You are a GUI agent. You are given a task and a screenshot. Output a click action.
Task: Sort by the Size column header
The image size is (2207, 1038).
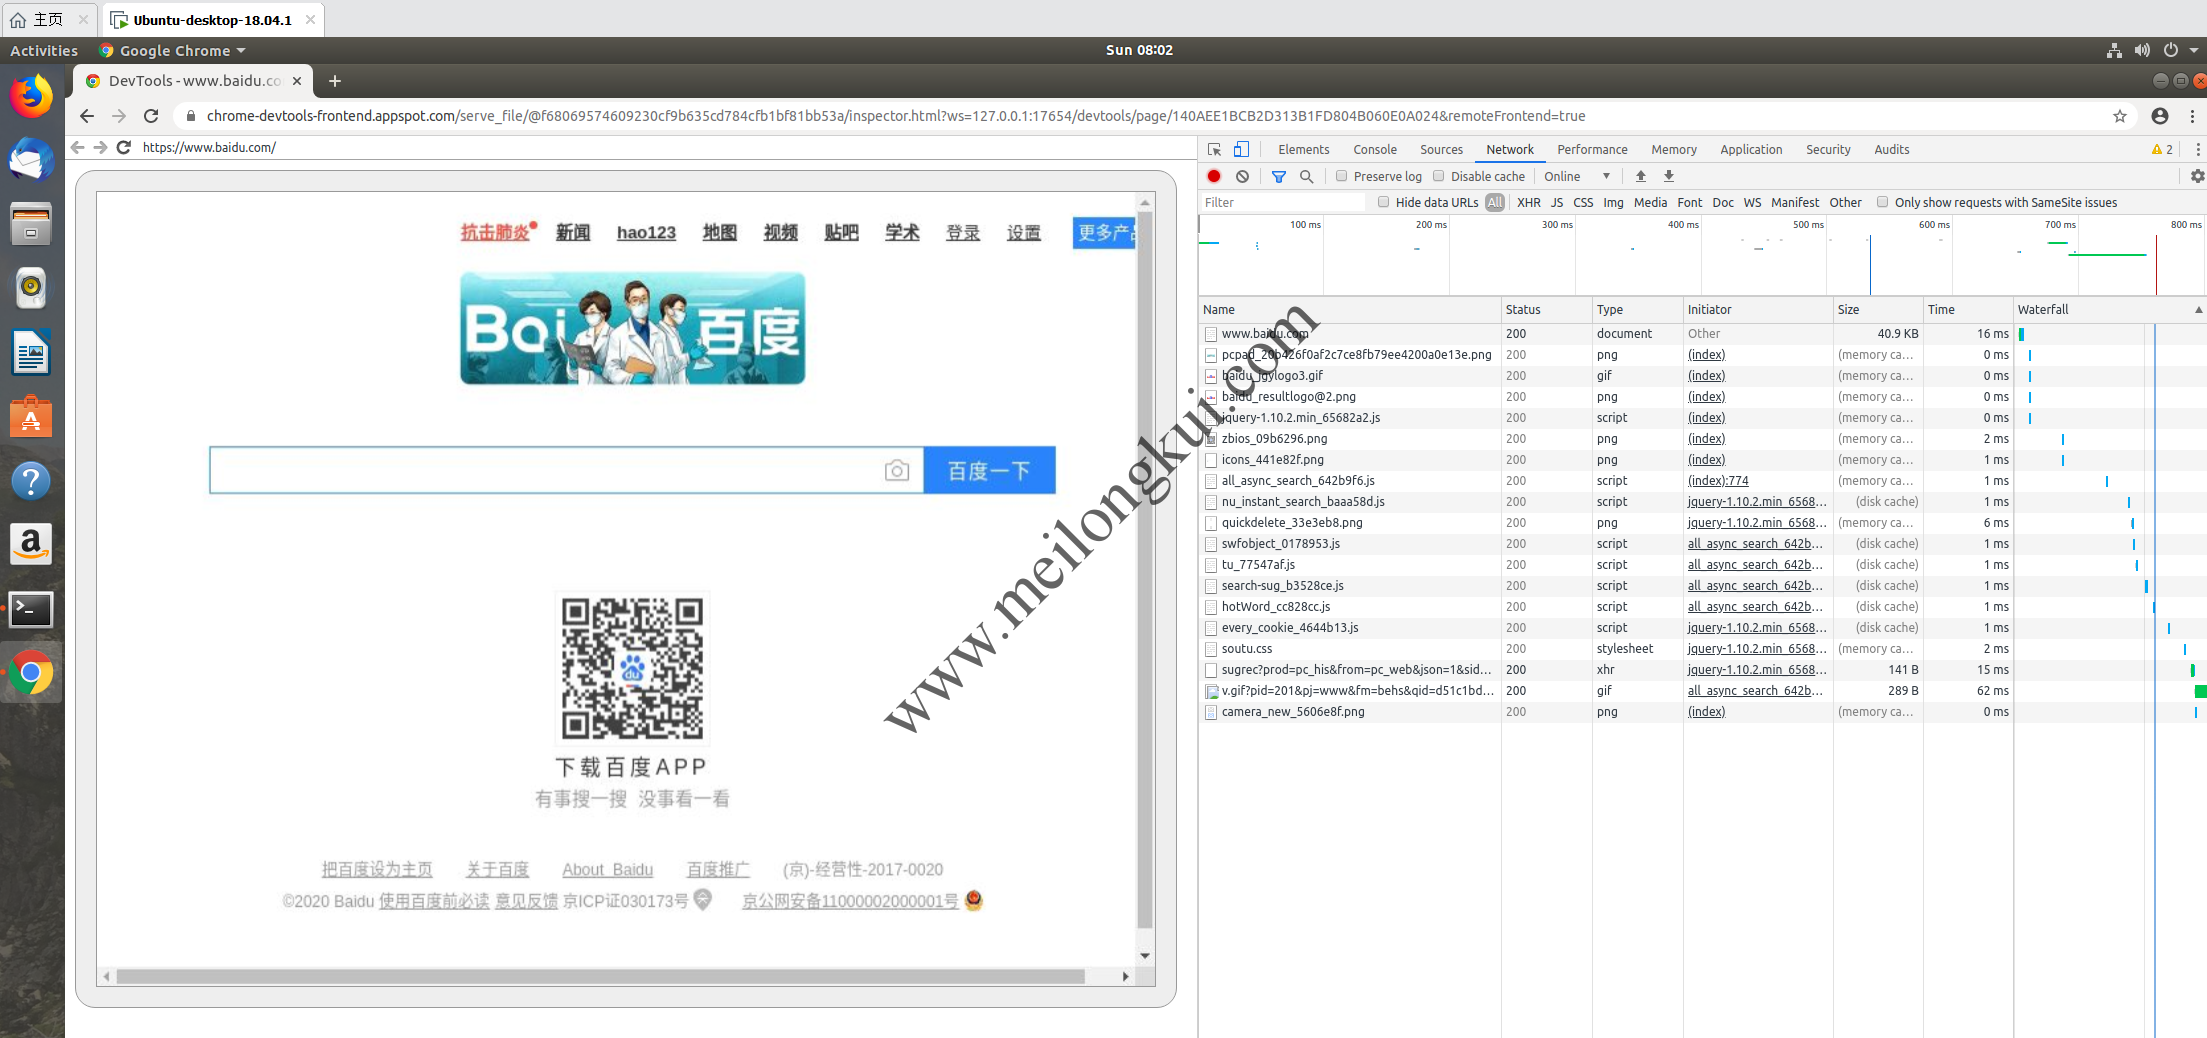(x=1877, y=310)
